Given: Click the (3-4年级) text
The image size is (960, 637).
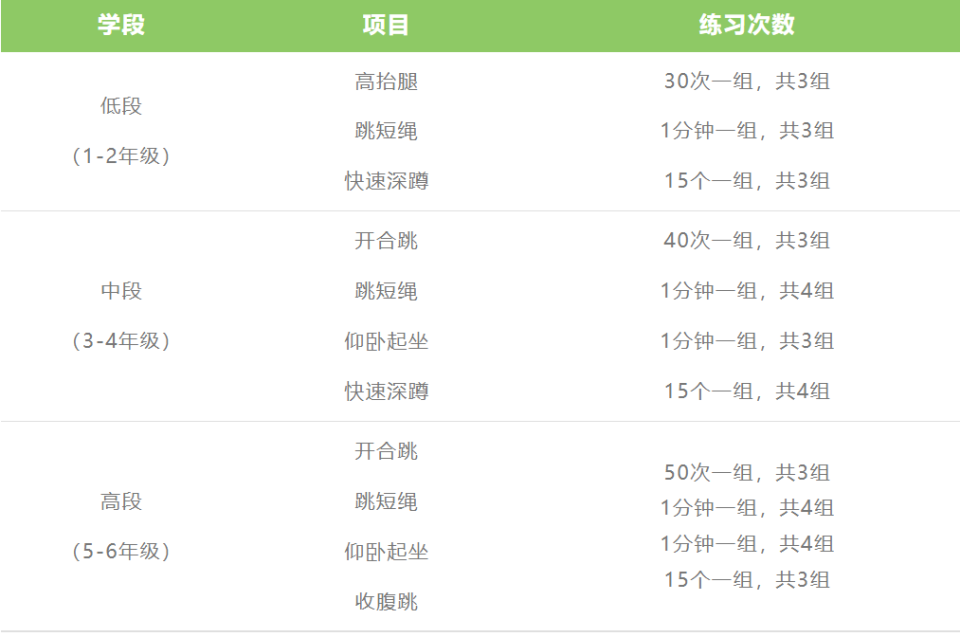Looking at the screenshot, I should (121, 341).
